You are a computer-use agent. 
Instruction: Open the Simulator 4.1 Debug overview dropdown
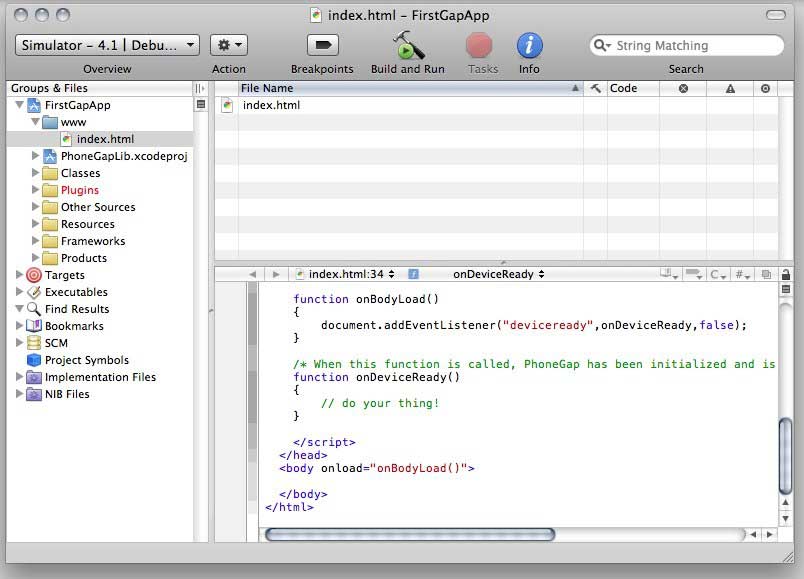[107, 45]
